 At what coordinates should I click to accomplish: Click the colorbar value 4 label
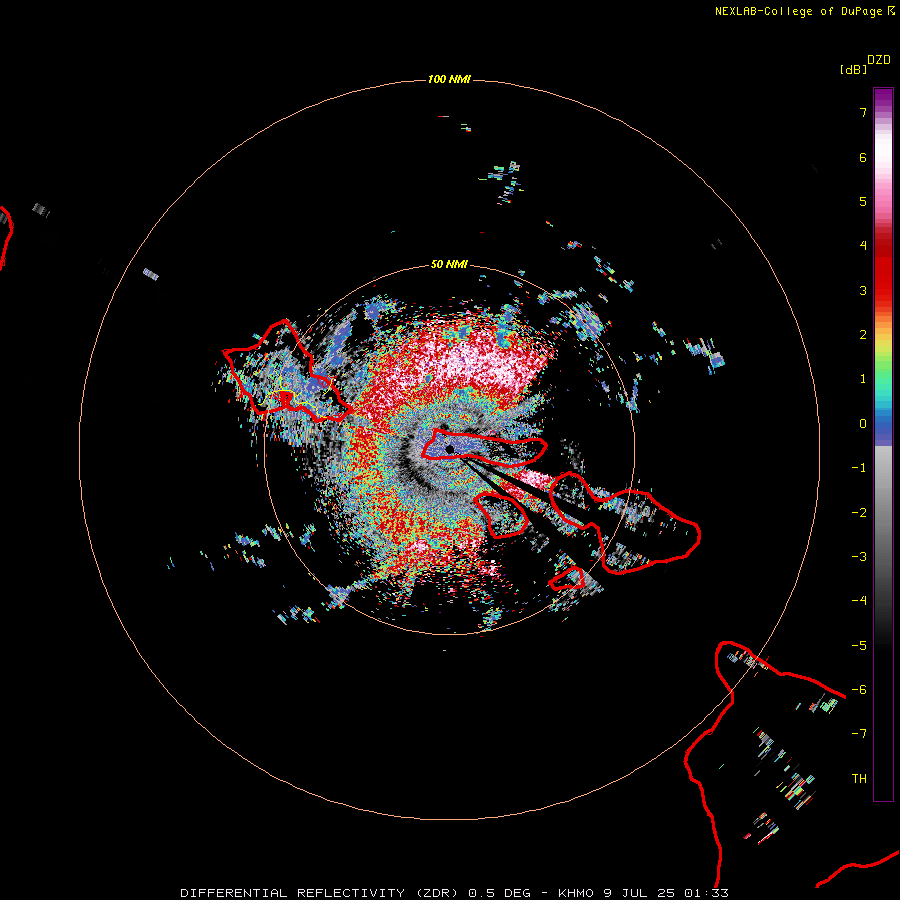(x=863, y=246)
